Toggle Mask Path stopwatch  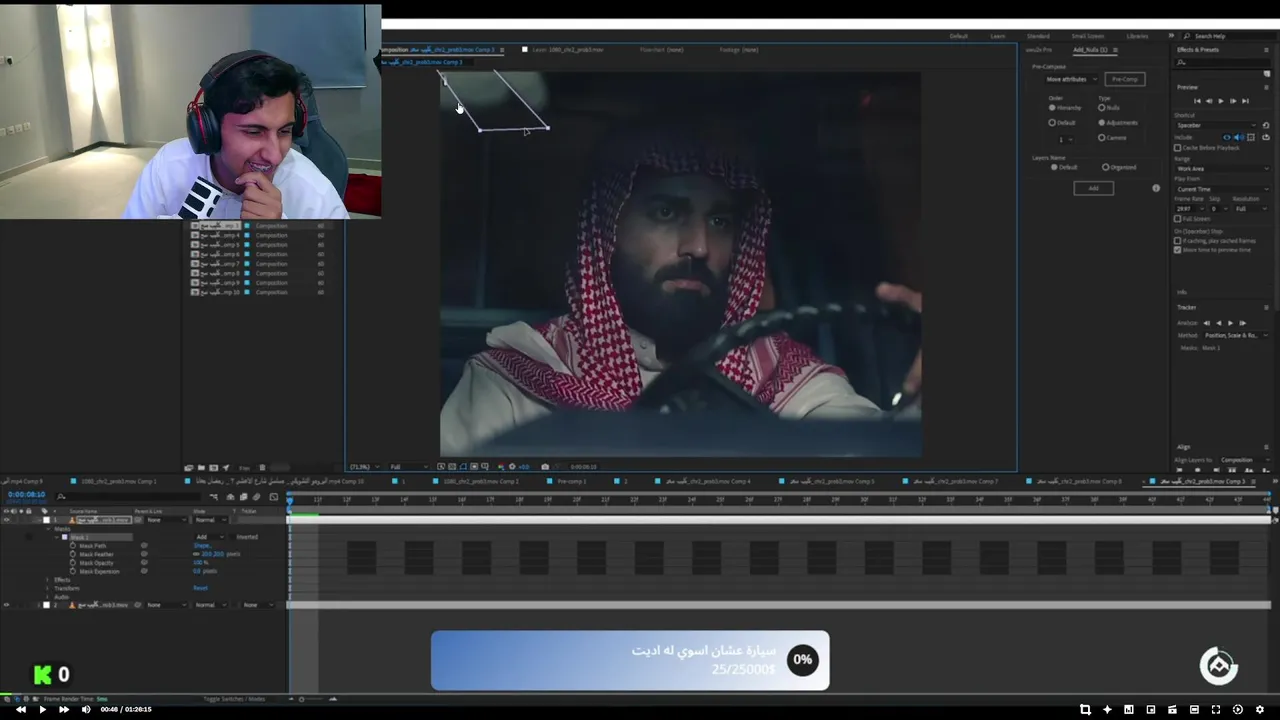[x=73, y=546]
